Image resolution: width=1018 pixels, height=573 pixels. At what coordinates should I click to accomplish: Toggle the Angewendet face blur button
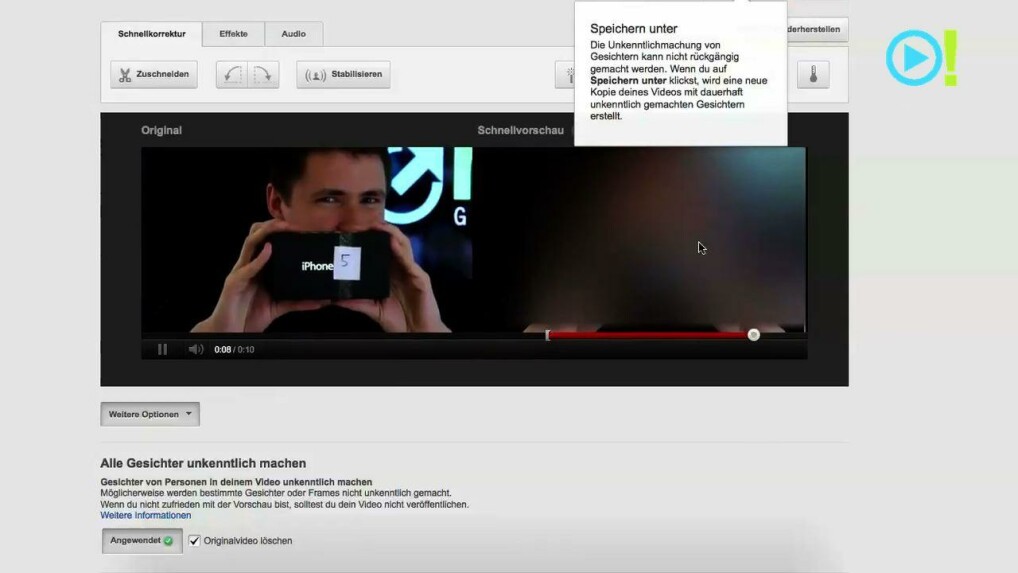[x=142, y=541]
